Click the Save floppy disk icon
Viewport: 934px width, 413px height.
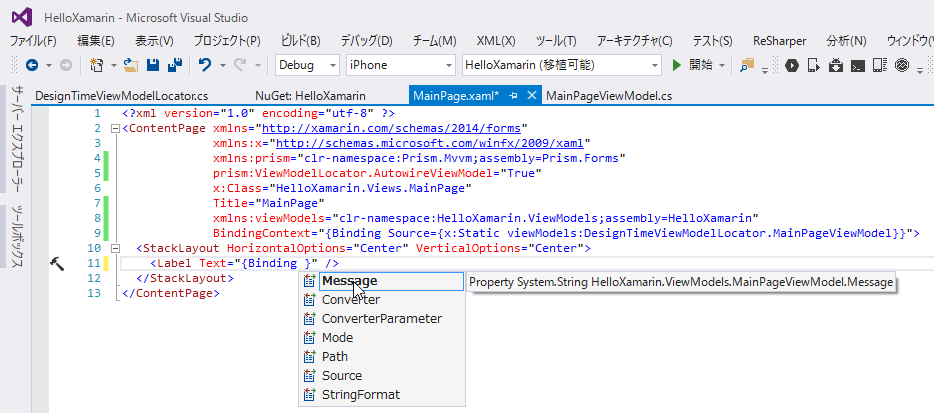point(153,65)
